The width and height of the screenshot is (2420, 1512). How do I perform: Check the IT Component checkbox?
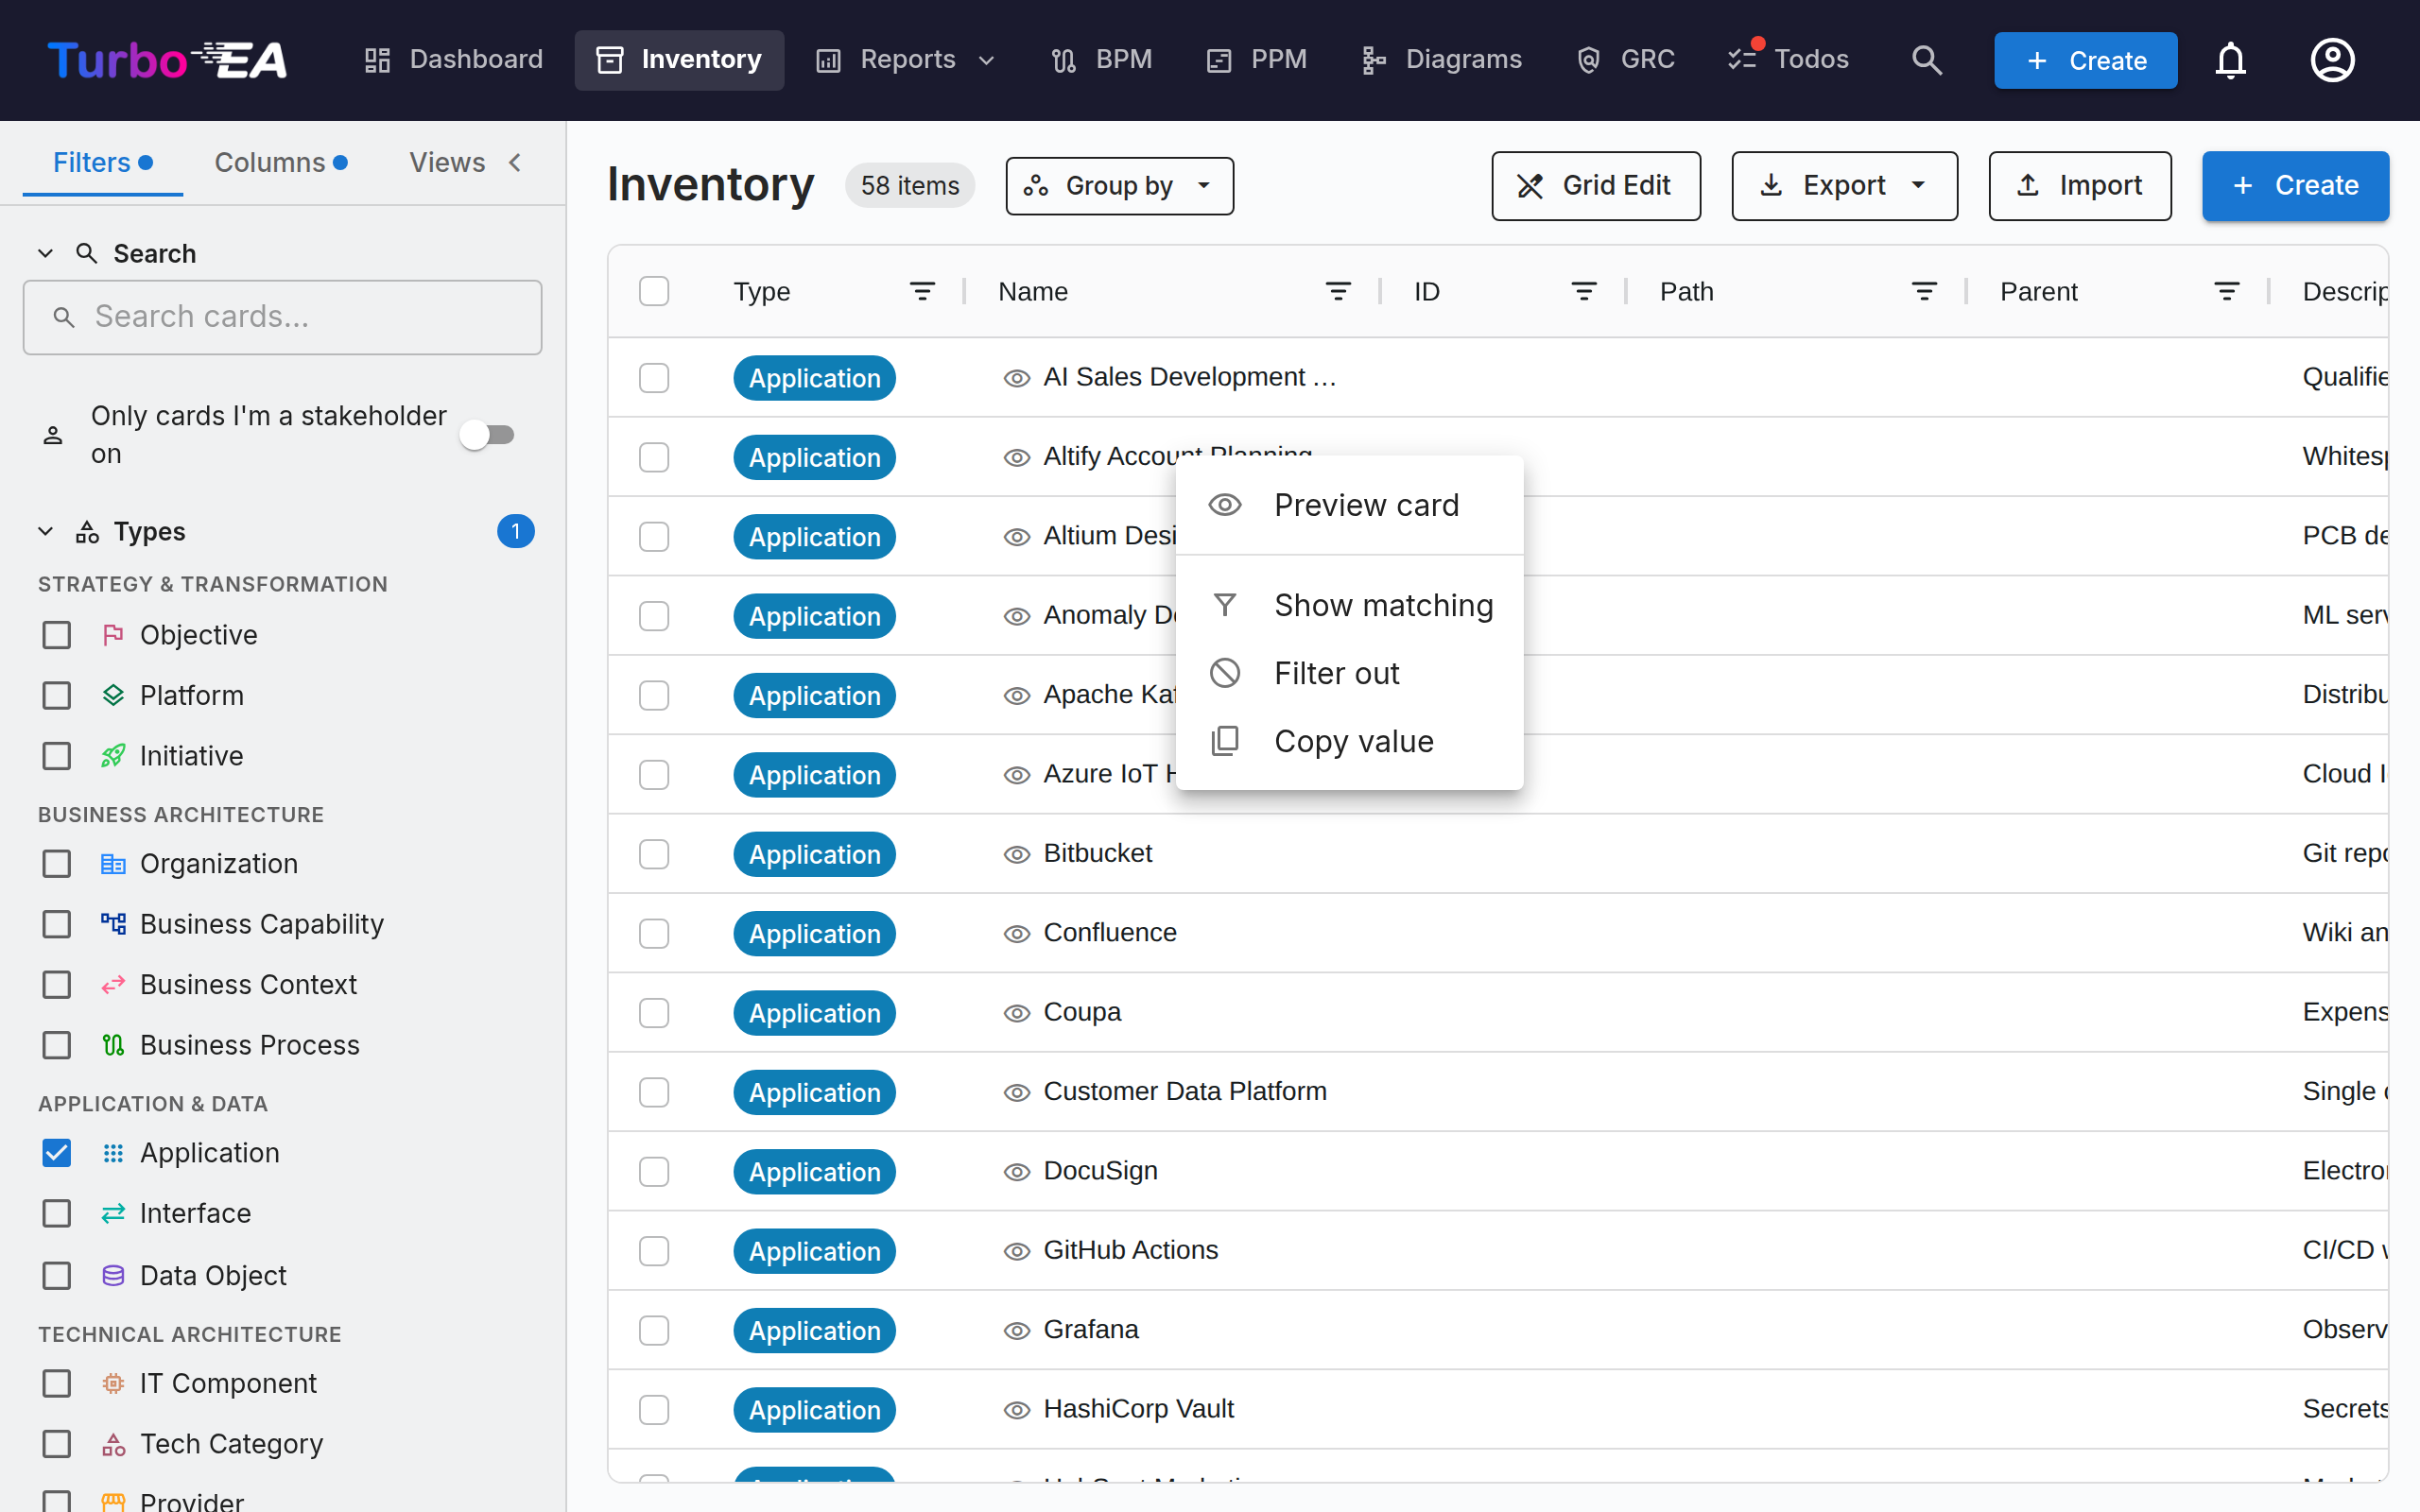57,1383
